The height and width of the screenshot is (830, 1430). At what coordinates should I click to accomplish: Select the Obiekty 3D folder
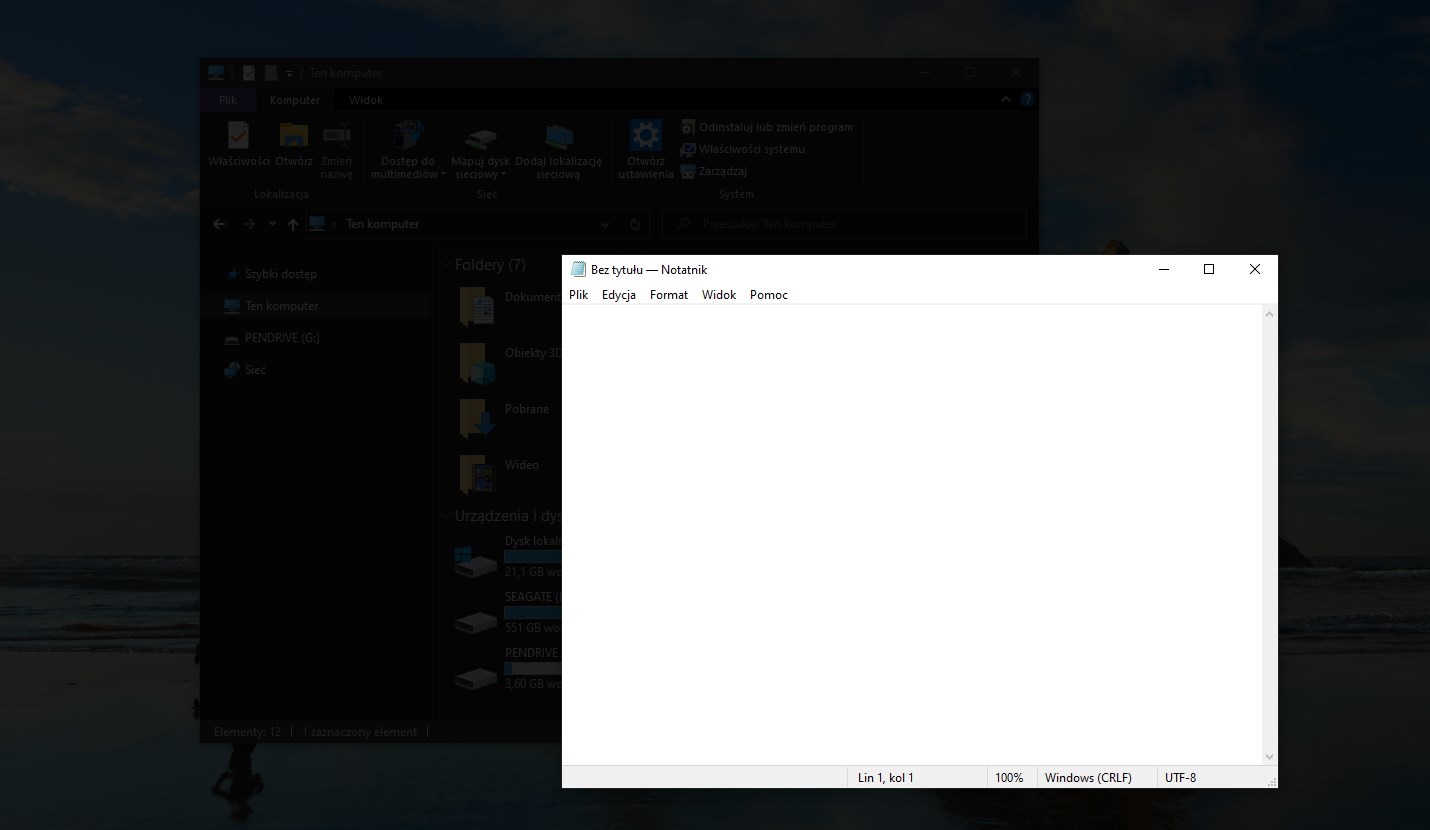point(509,362)
